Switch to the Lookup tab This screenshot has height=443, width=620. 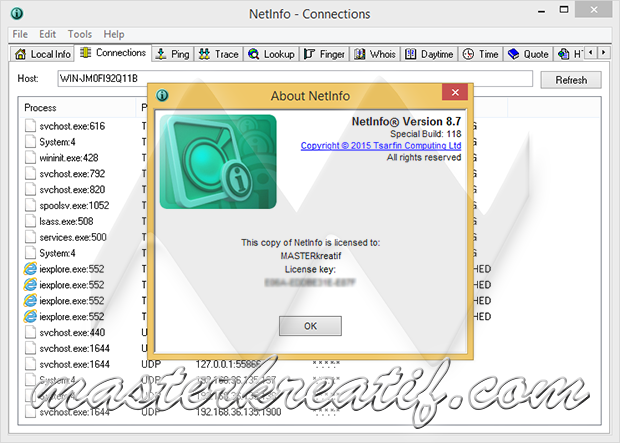[x=272, y=54]
